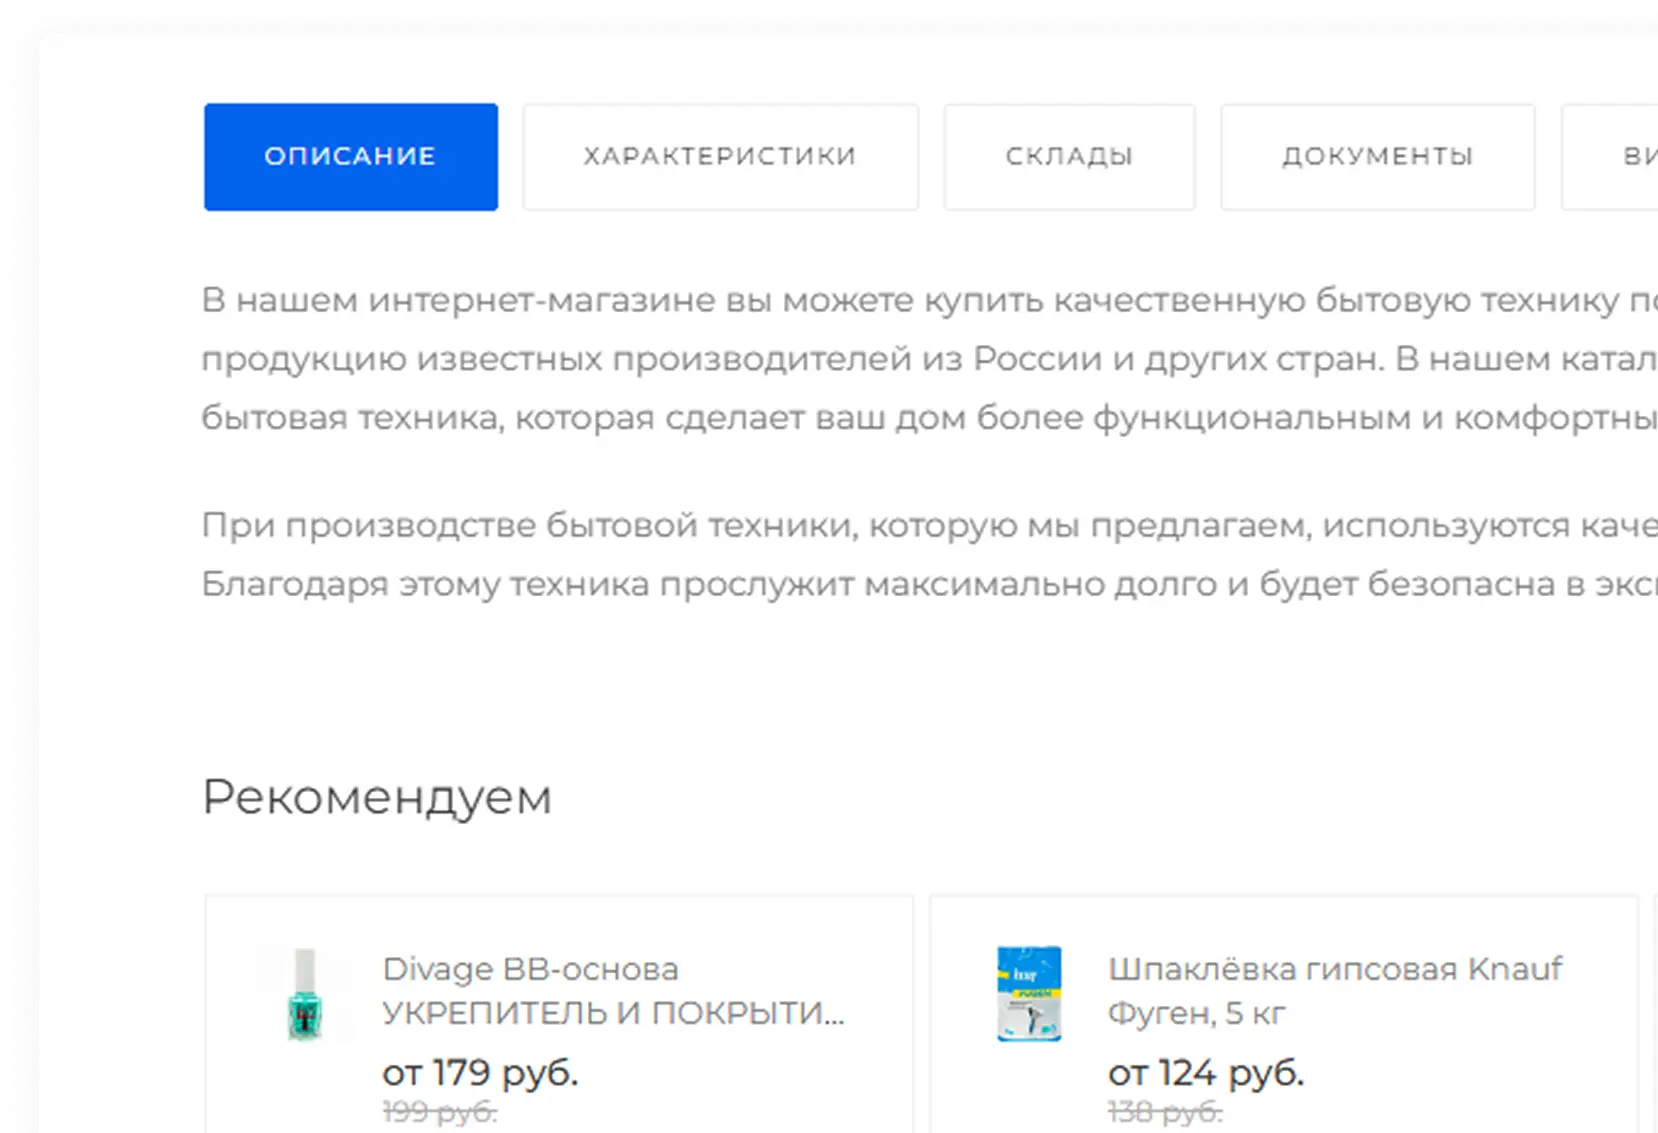The height and width of the screenshot is (1133, 1658).
Task: Click the crossed-out old price 199 руб.
Action: [x=437, y=1110]
